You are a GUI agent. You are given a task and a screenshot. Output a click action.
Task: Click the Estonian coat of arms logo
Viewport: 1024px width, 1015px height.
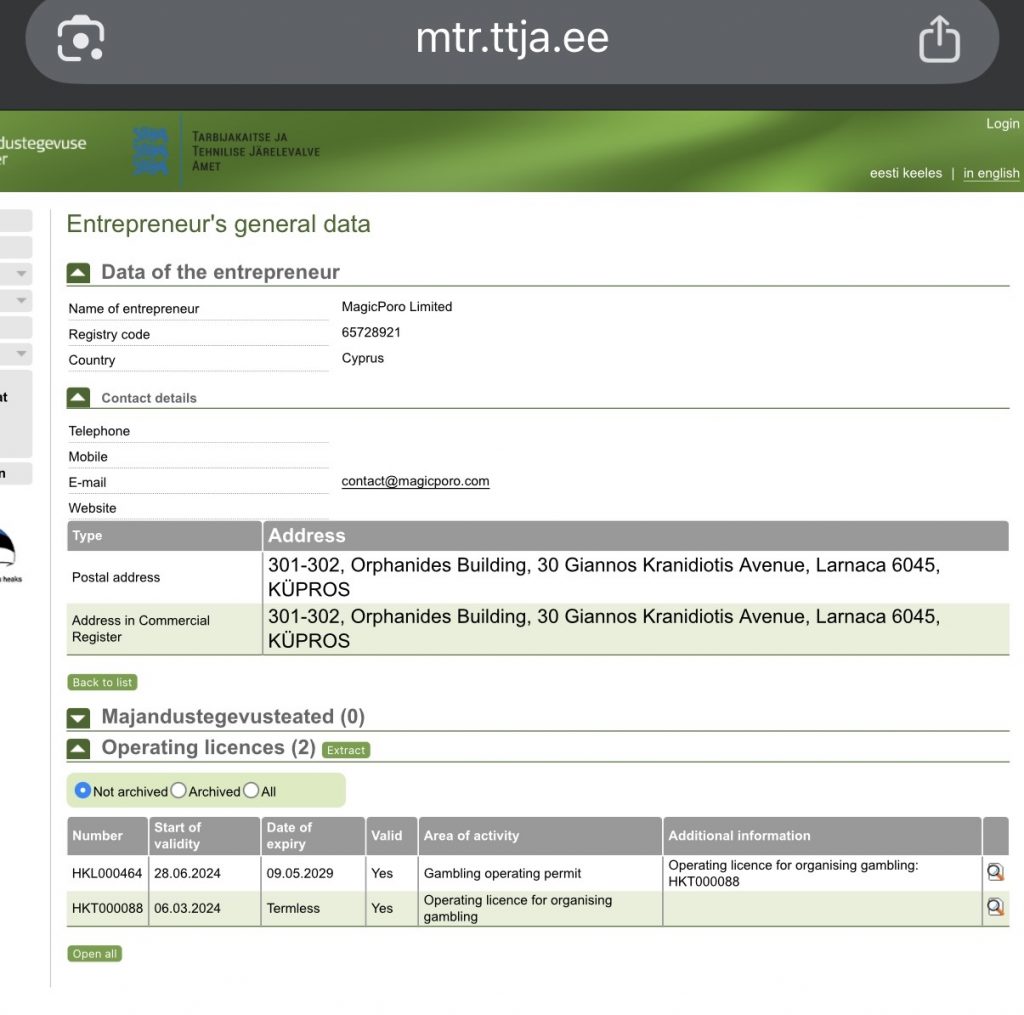click(x=151, y=152)
